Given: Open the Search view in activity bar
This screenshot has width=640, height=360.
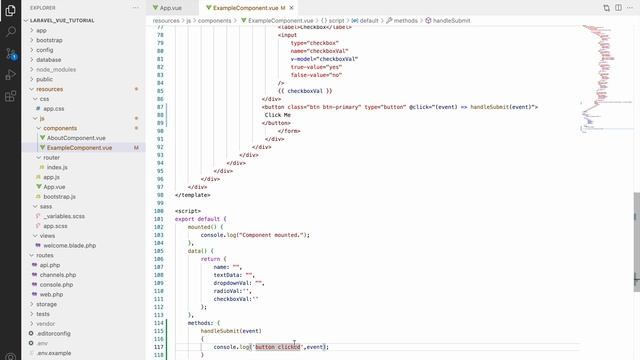Looking at the screenshot, I should [x=10, y=32].
